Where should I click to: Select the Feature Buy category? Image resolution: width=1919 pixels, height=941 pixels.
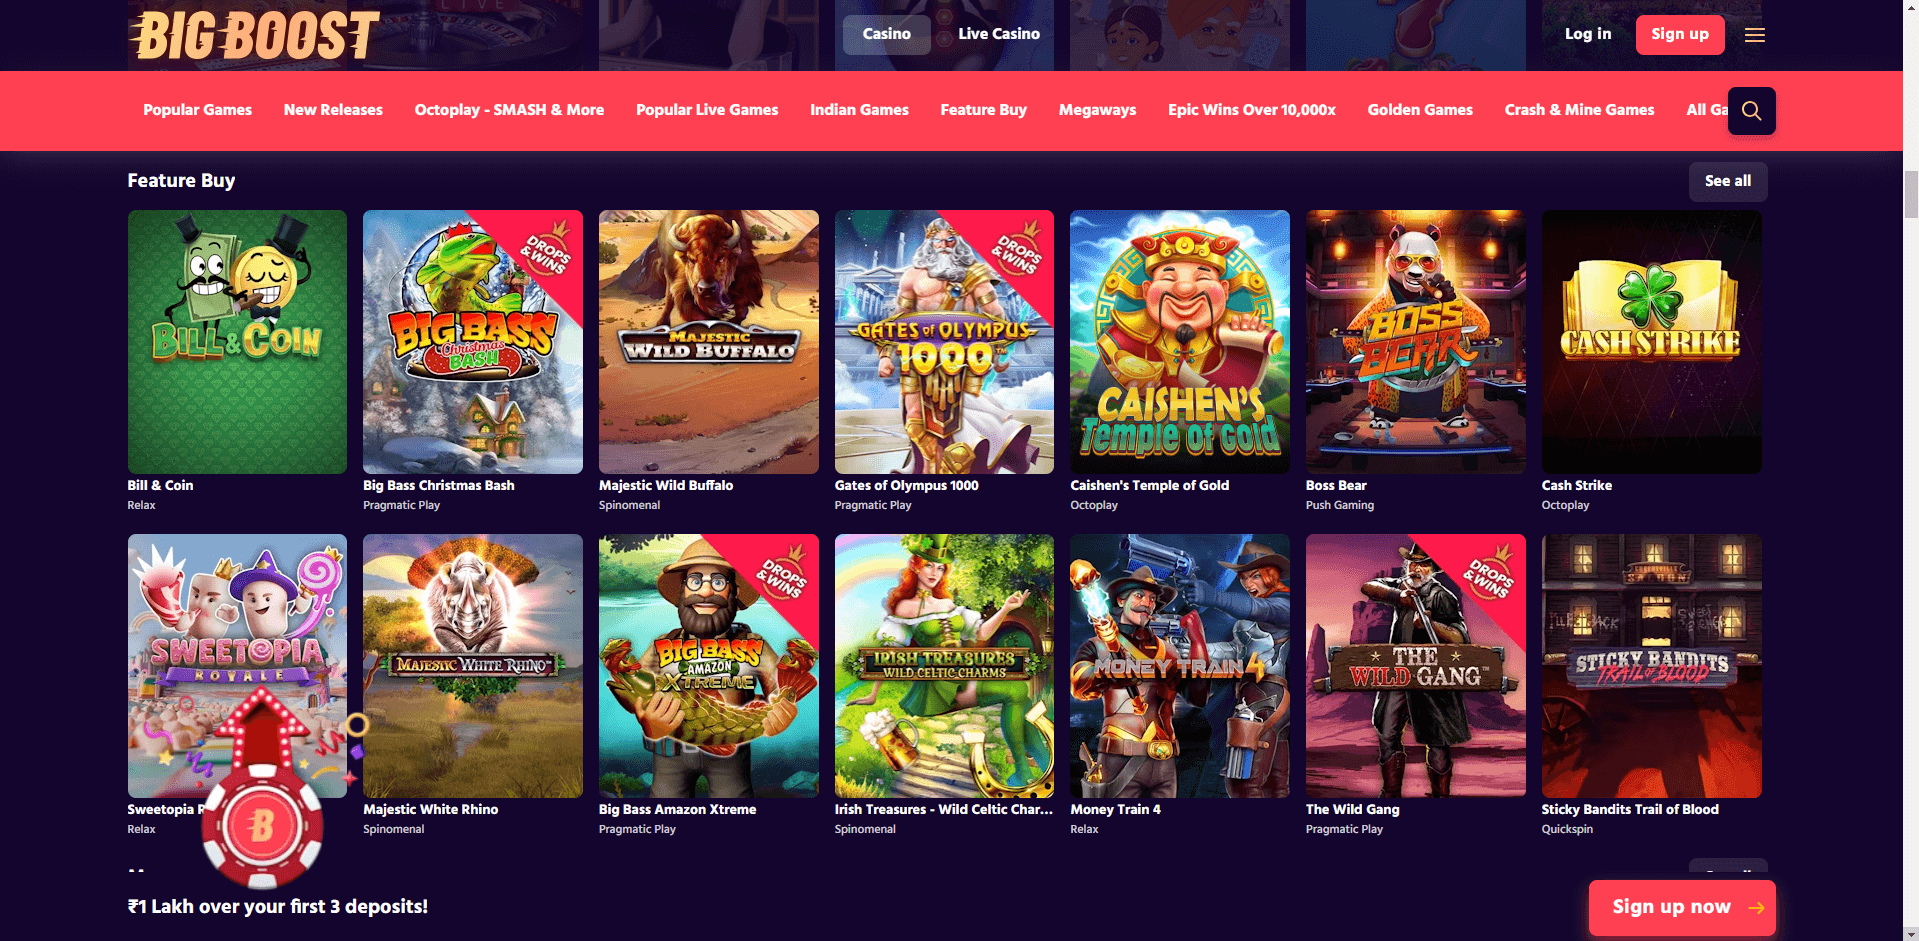(x=983, y=110)
